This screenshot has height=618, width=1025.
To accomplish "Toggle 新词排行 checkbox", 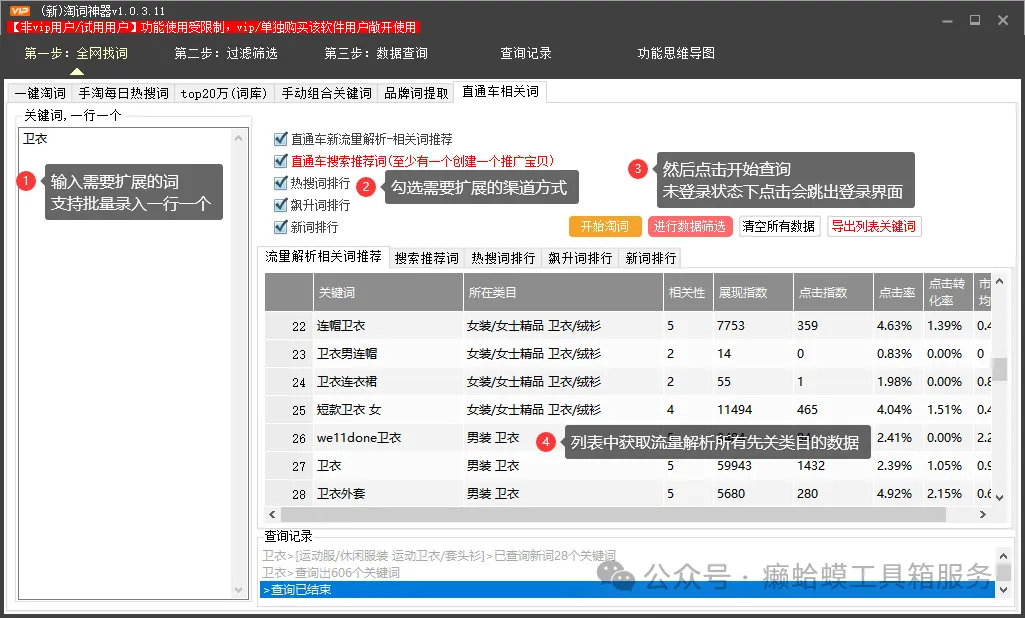I will coord(281,227).
